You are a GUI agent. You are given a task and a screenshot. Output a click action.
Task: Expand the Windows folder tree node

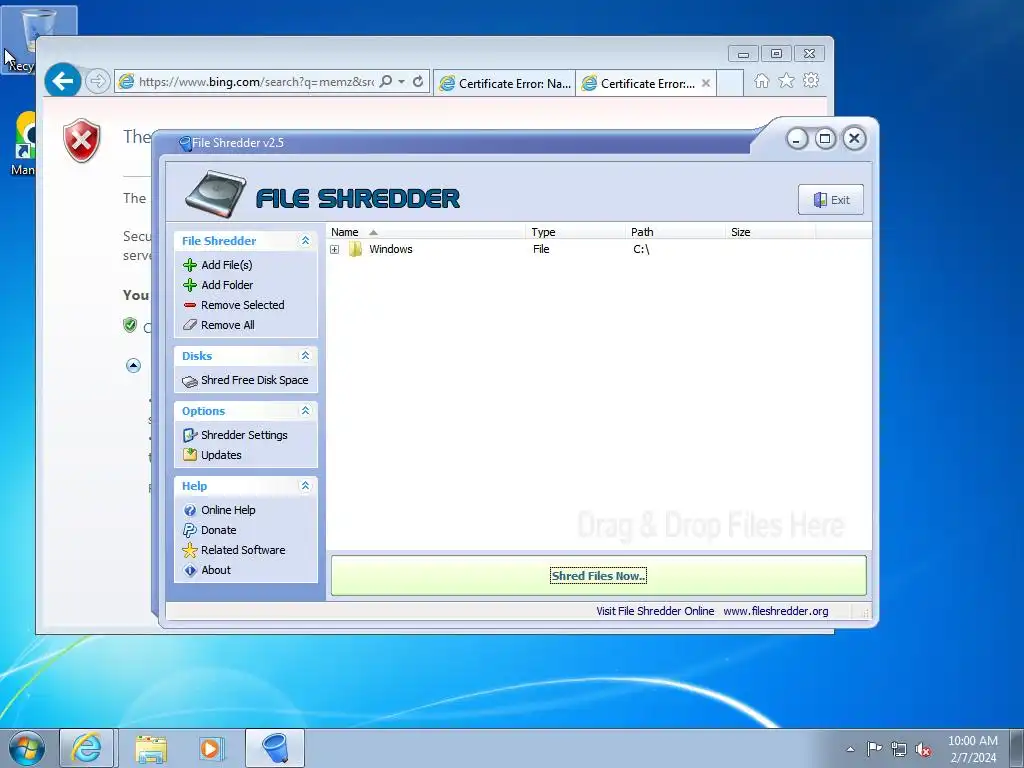334,249
